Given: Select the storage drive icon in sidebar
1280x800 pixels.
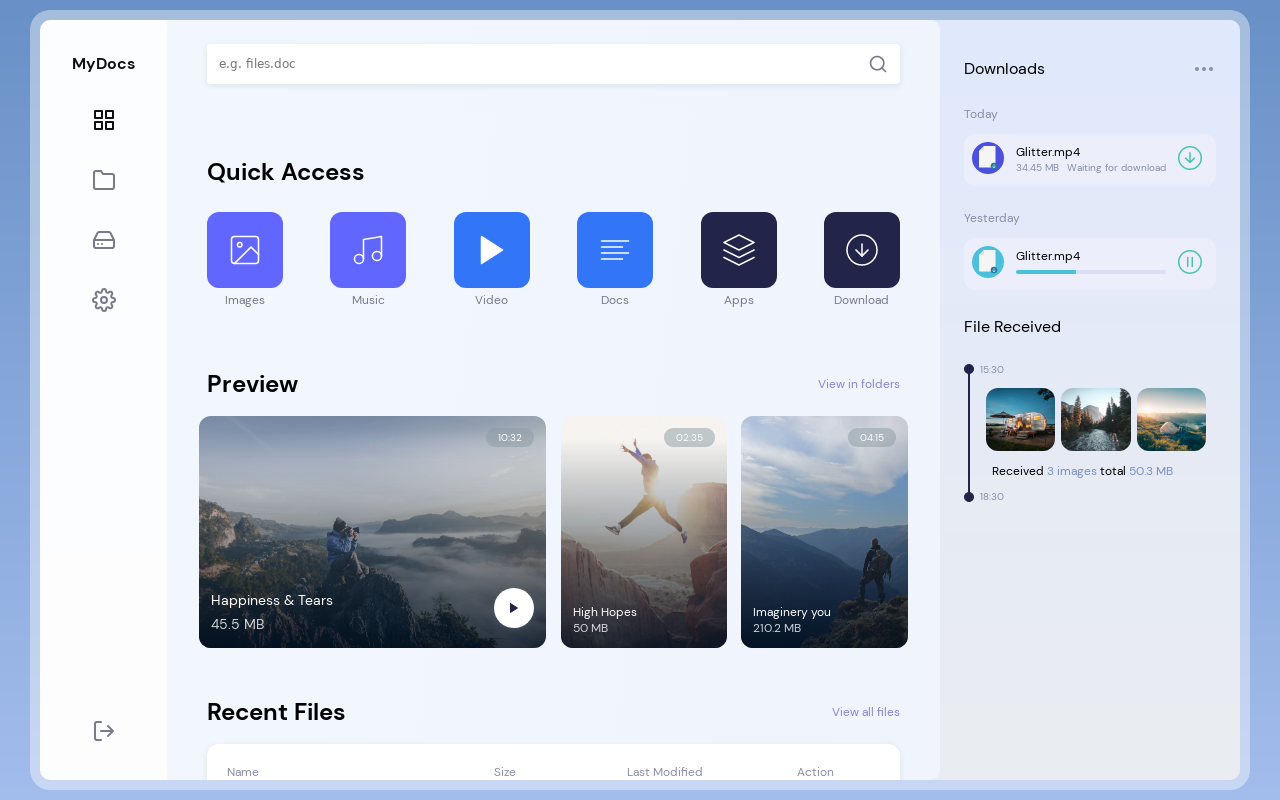Looking at the screenshot, I should (104, 240).
